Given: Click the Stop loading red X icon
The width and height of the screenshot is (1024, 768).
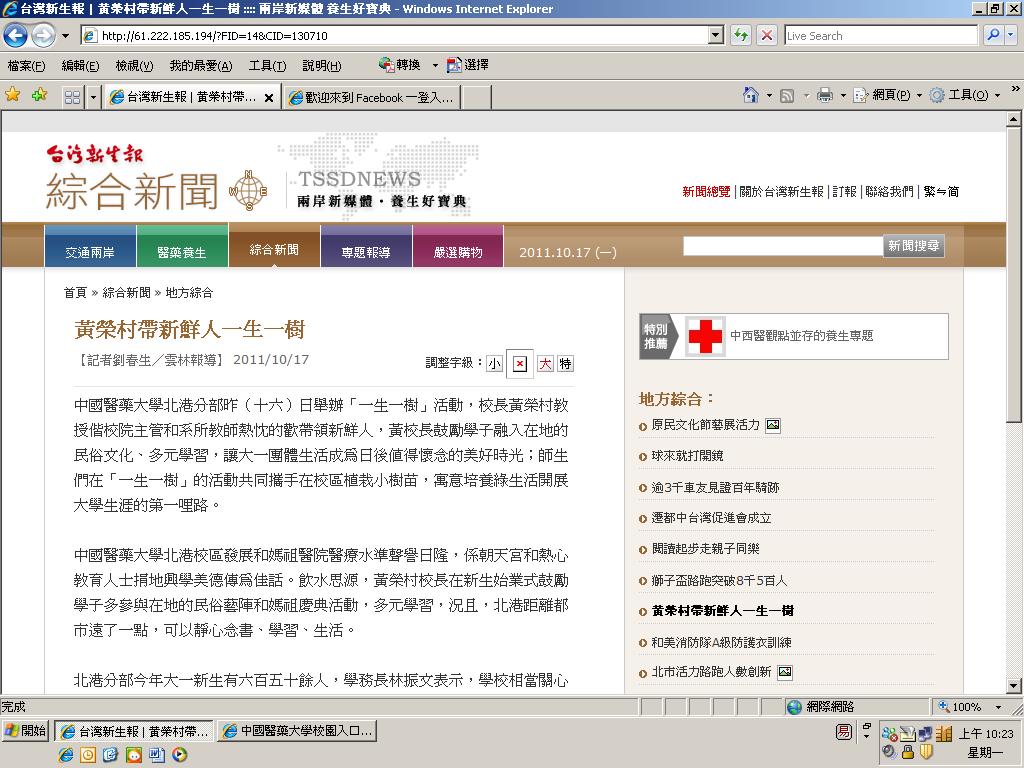Looking at the screenshot, I should (767, 35).
